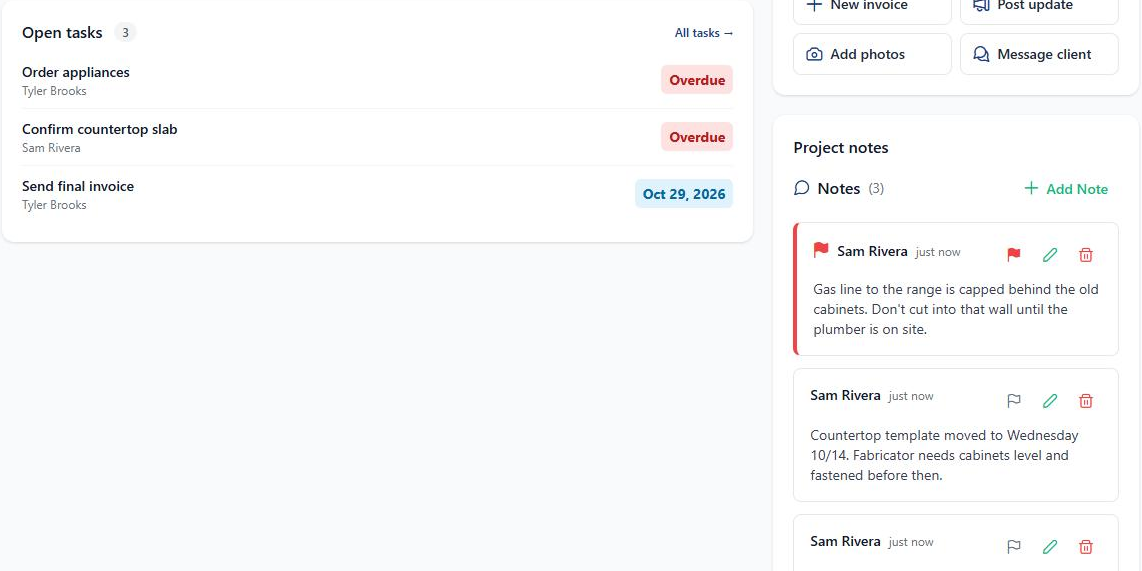Click Add Note button
The height and width of the screenshot is (571, 1142).
pos(1066,189)
